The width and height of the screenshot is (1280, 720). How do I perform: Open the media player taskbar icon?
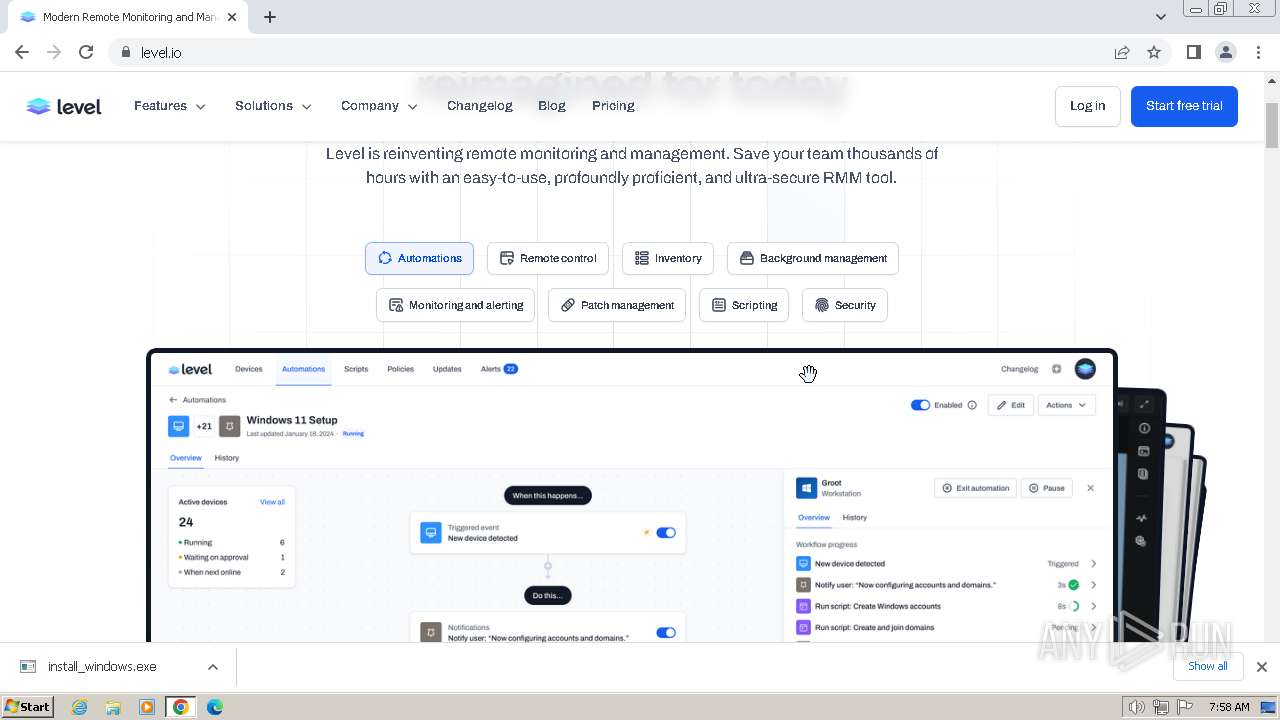click(147, 707)
